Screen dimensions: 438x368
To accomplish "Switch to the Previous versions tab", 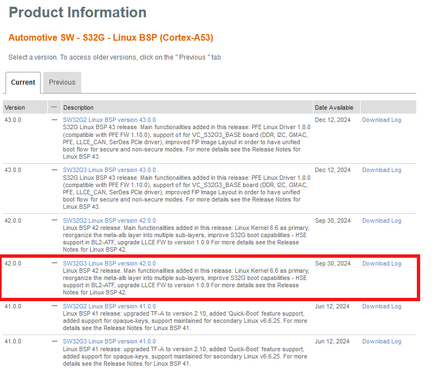I will (62, 82).
